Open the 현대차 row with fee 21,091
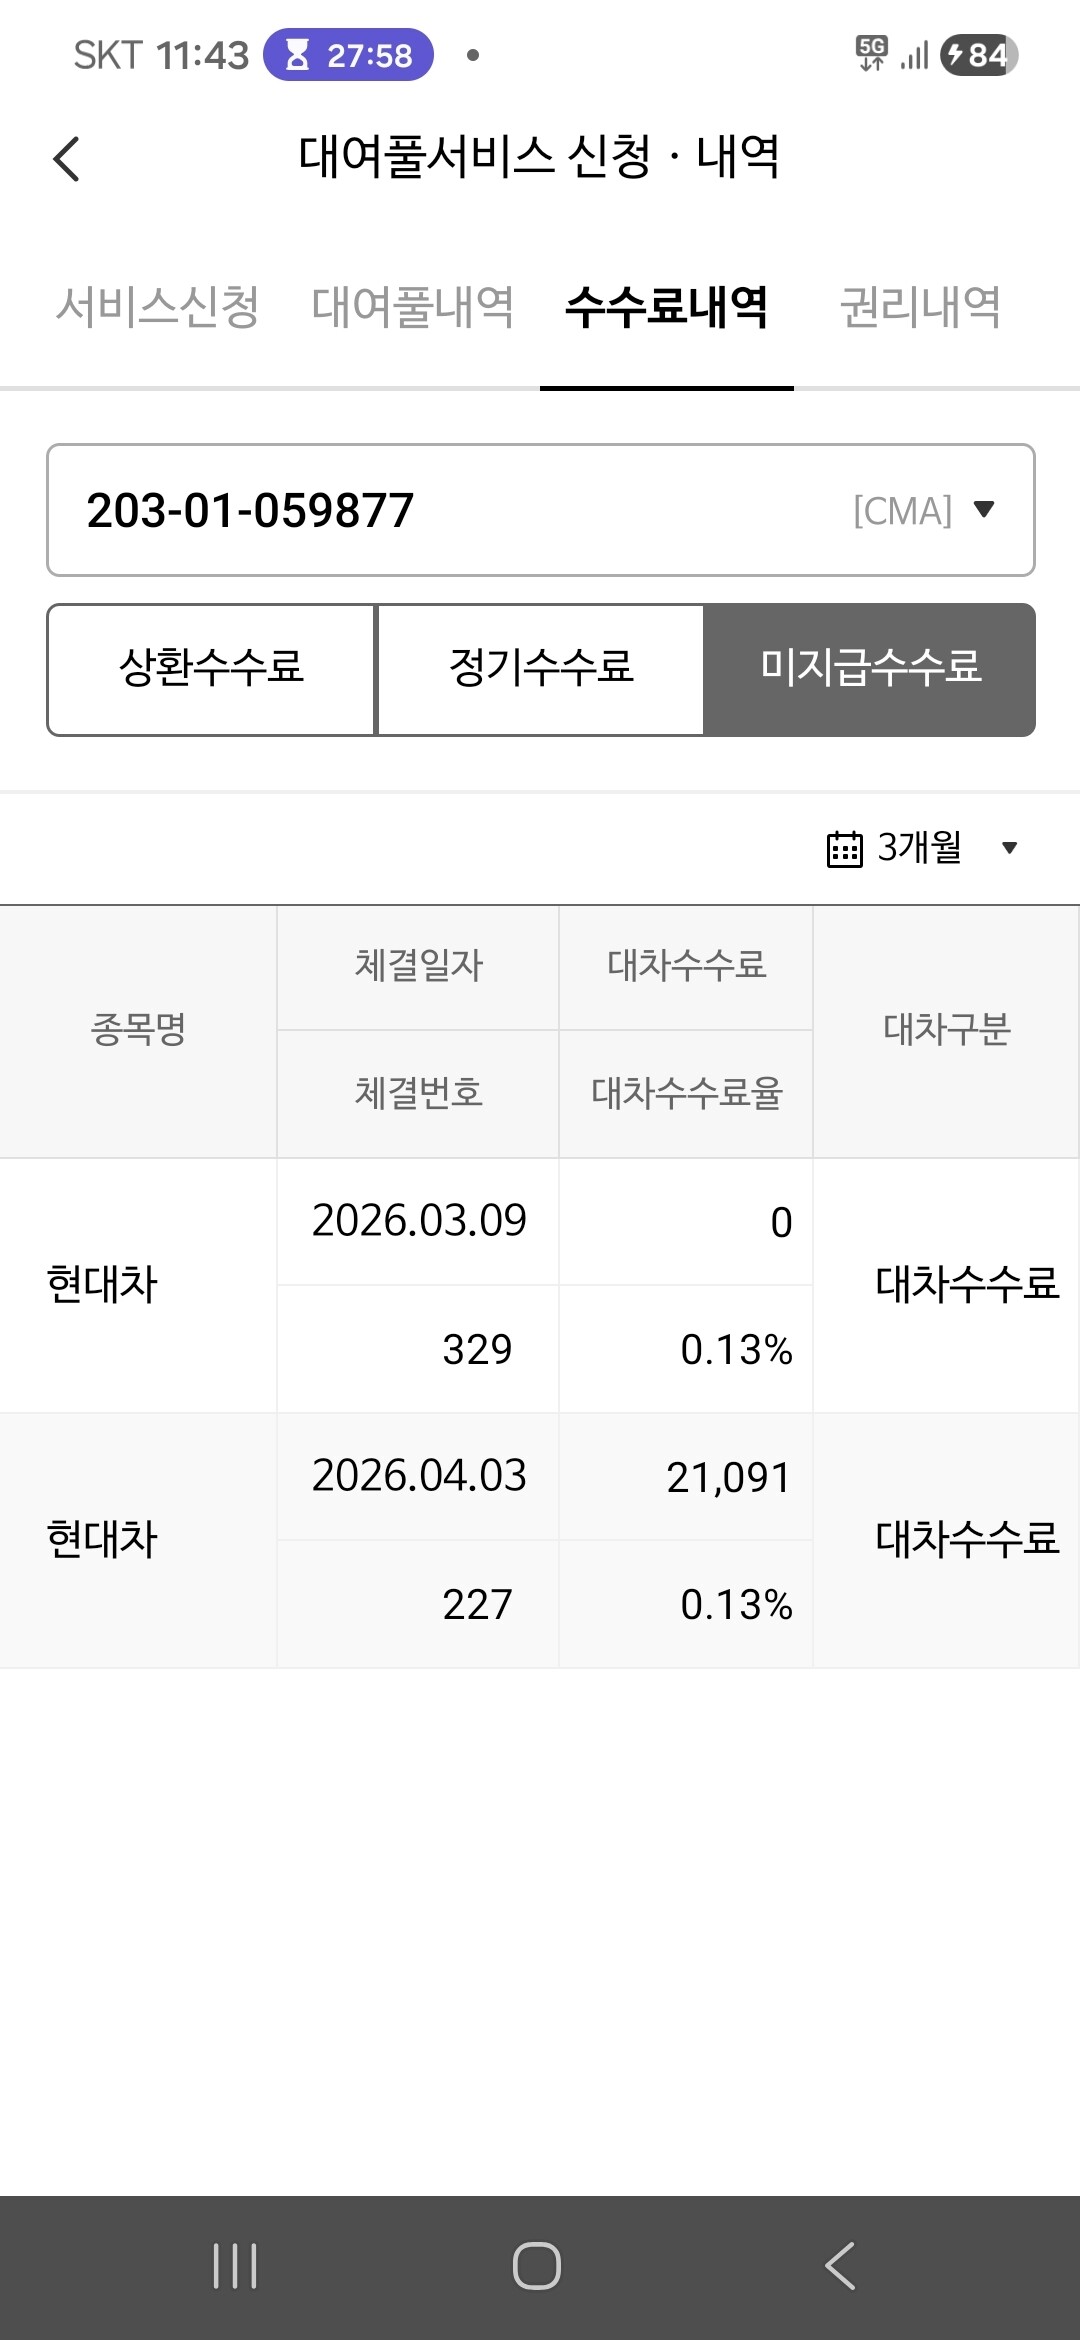 (x=540, y=1541)
